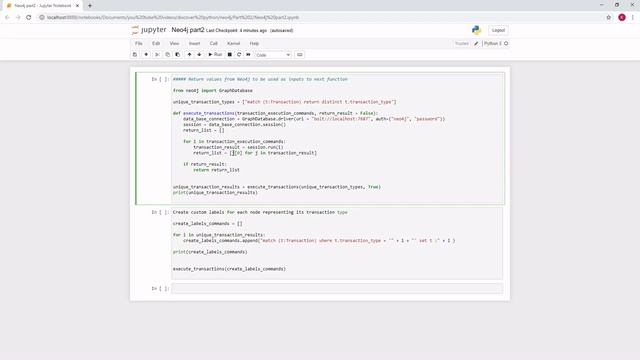The width and height of the screenshot is (640, 360).
Task: Close the Neo4j part2 browser tab
Action: [77, 6]
